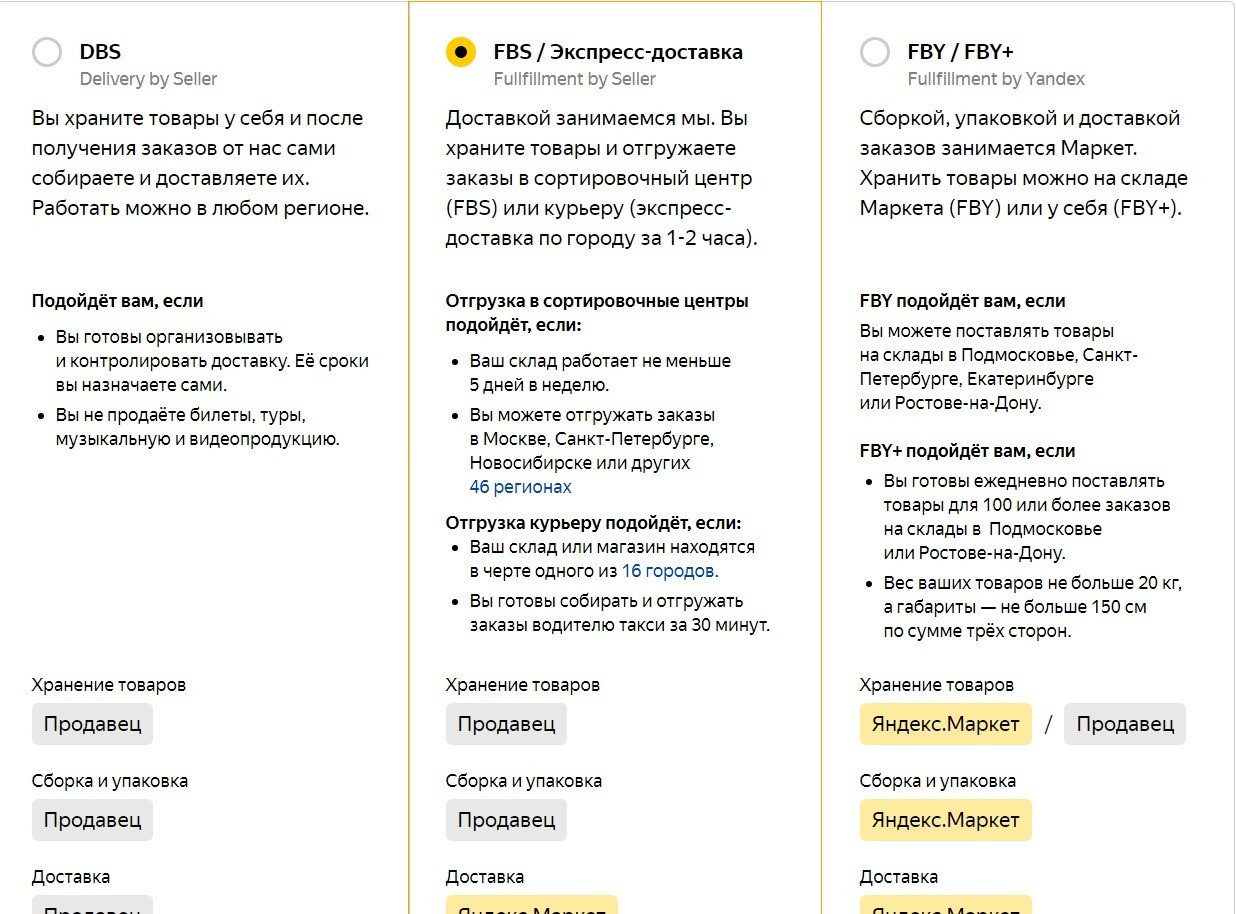1236x914 pixels.
Task: Click Продавец tag in FBY Хранение товаров
Action: click(x=1125, y=724)
